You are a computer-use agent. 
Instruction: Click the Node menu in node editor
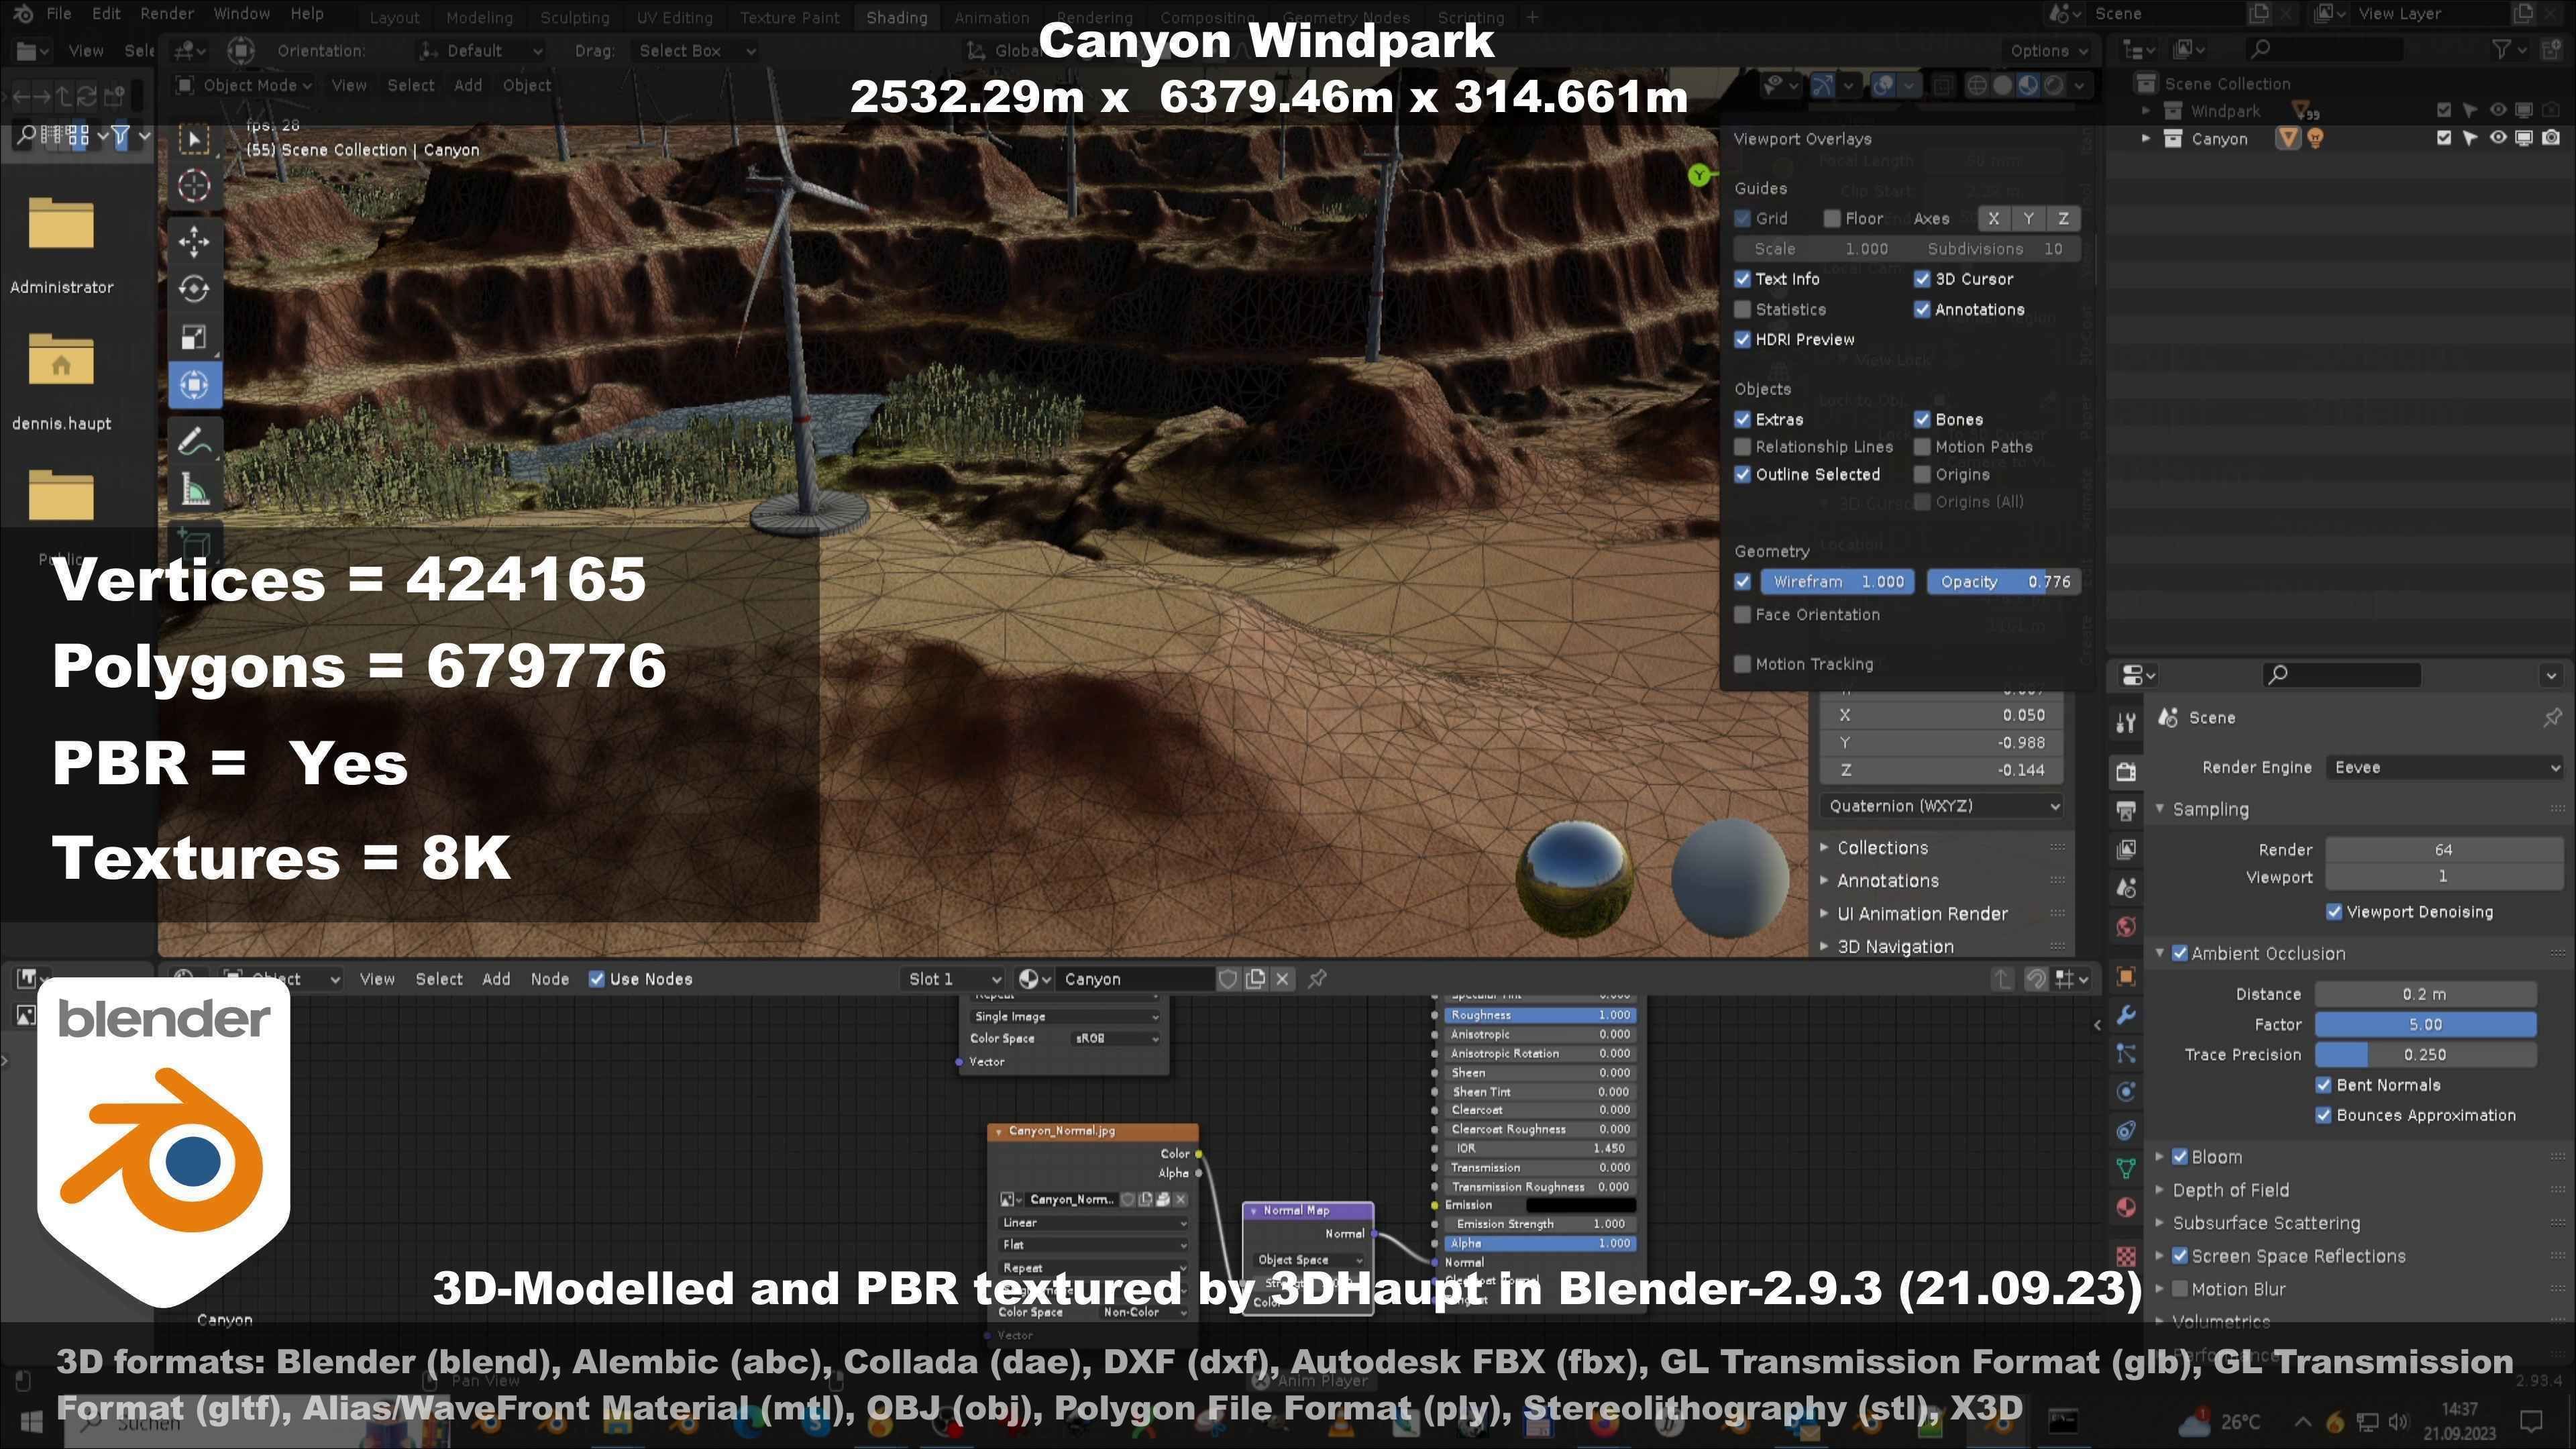click(x=549, y=979)
